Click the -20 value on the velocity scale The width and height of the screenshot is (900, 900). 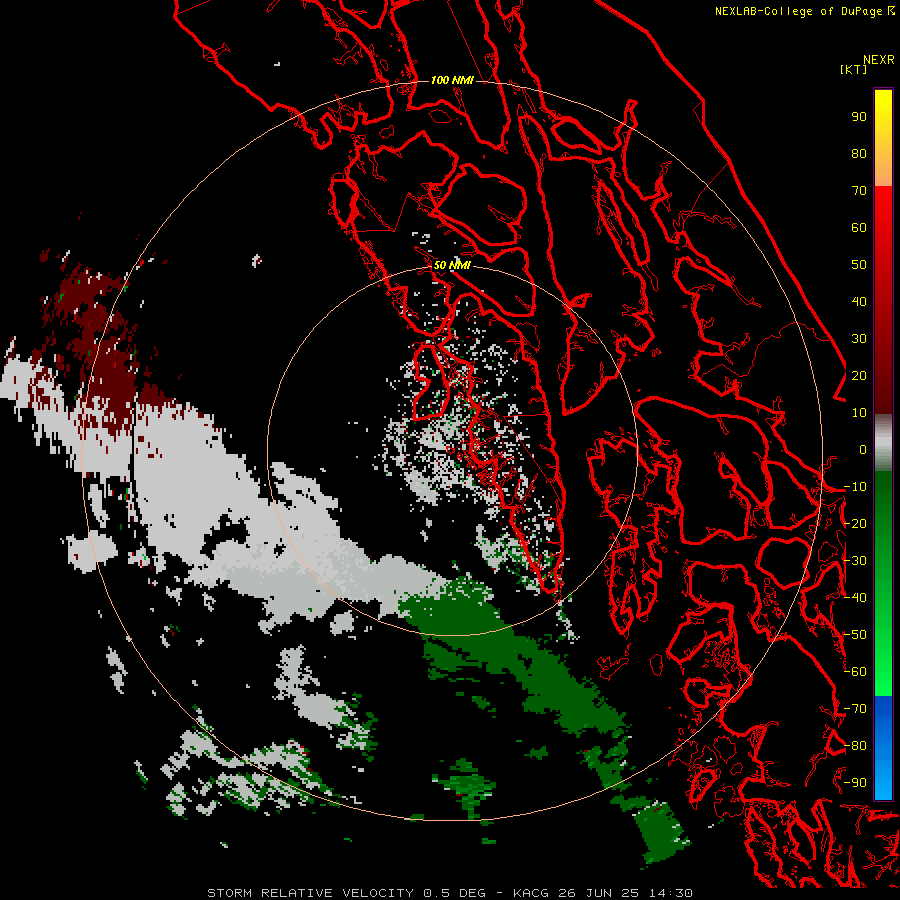tap(855, 524)
